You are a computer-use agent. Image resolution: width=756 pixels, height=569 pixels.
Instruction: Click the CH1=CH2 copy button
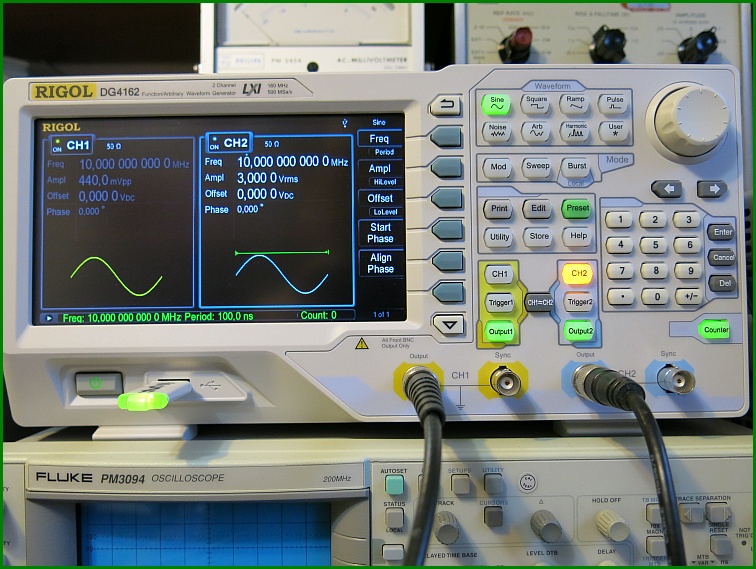pos(539,303)
